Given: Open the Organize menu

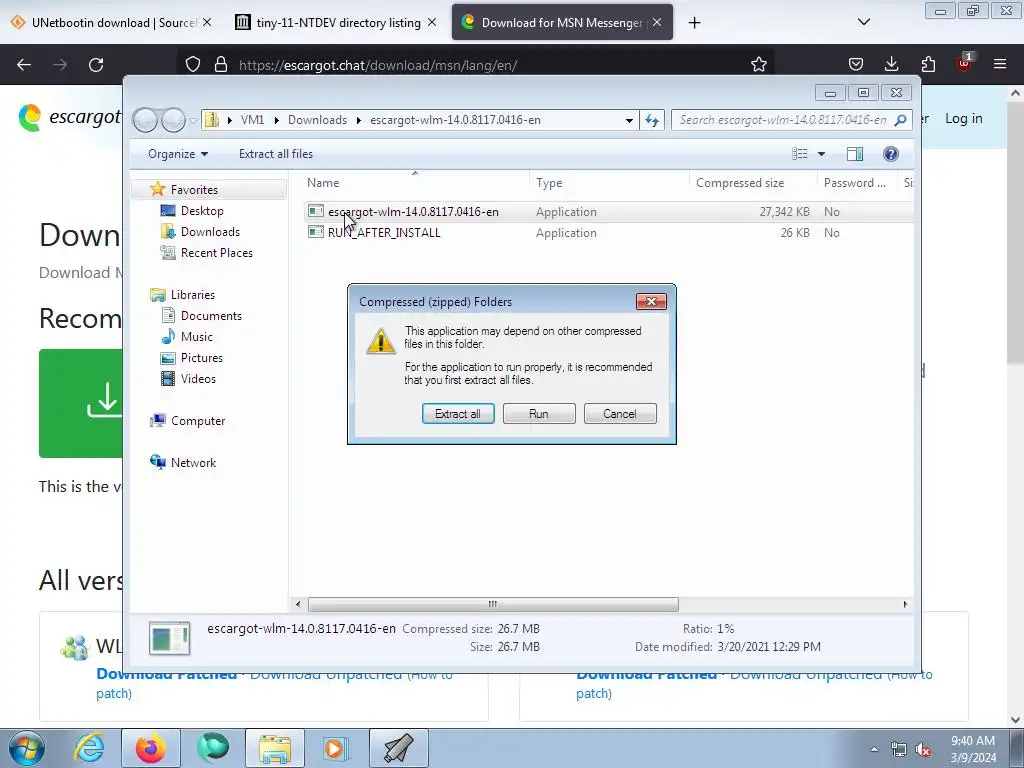Looking at the screenshot, I should 178,154.
